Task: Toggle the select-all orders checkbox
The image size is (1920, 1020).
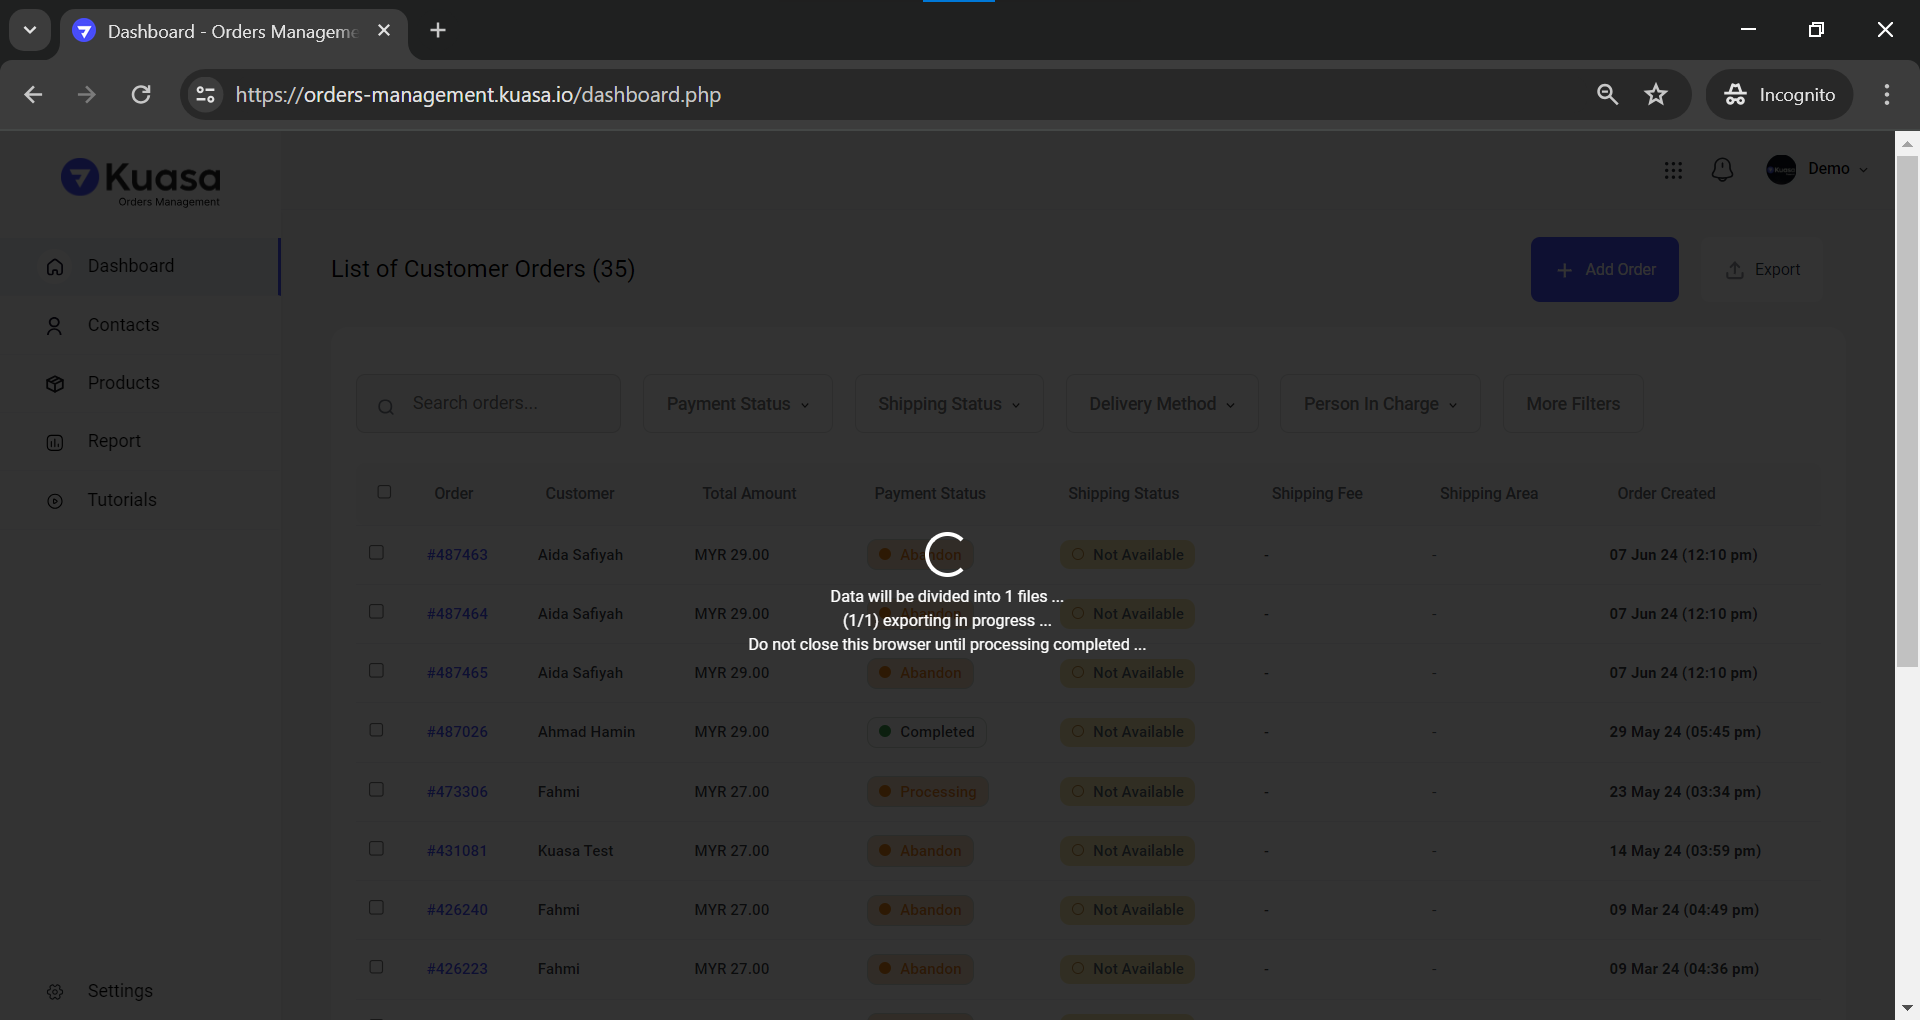Action: 384,492
